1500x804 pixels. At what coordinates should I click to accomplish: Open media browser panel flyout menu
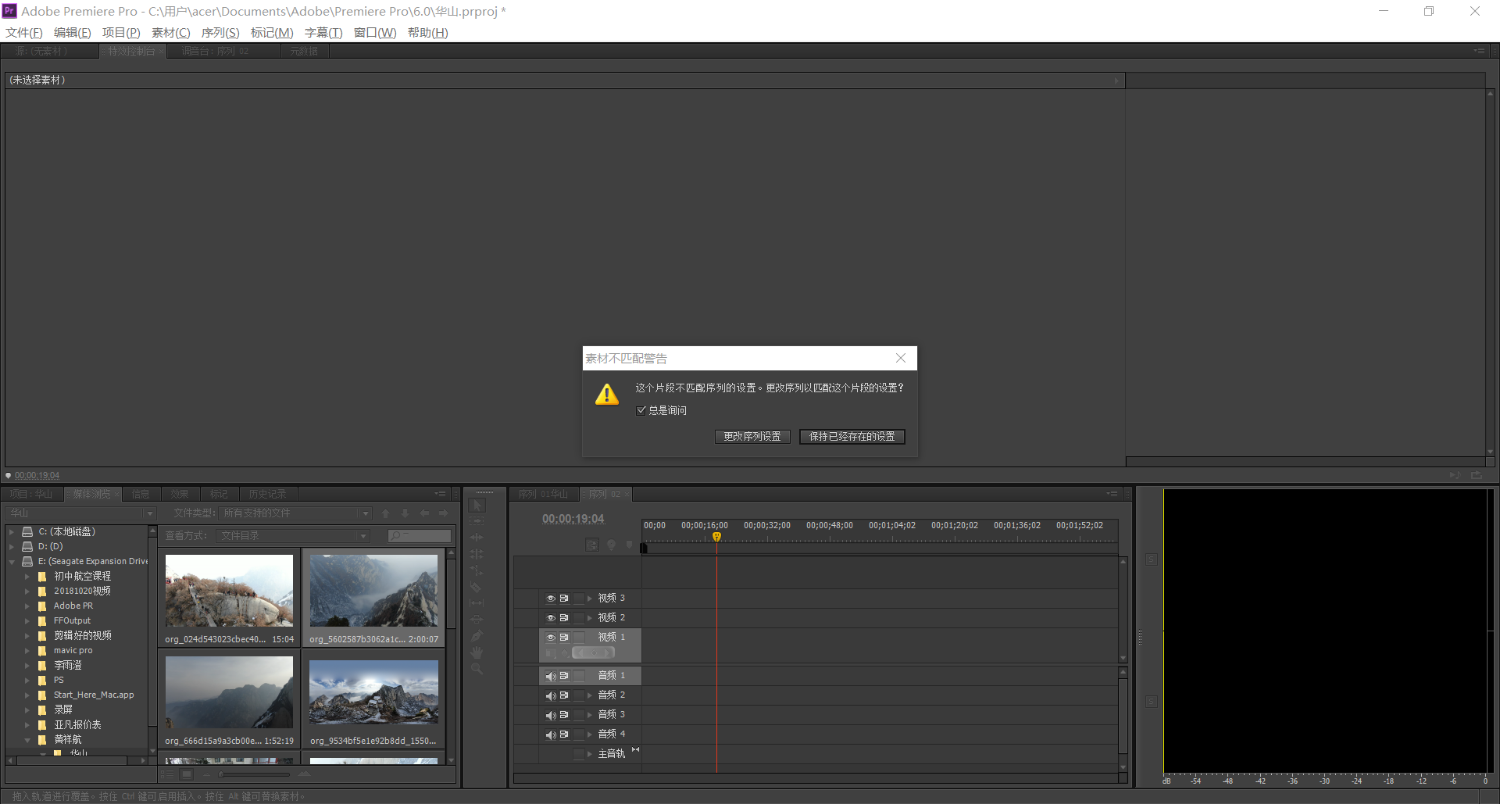click(441, 493)
